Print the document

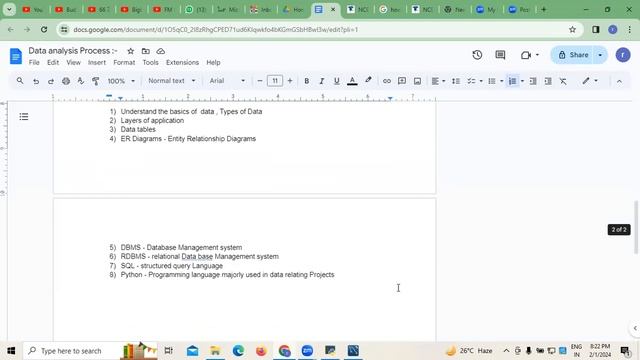coord(66,81)
